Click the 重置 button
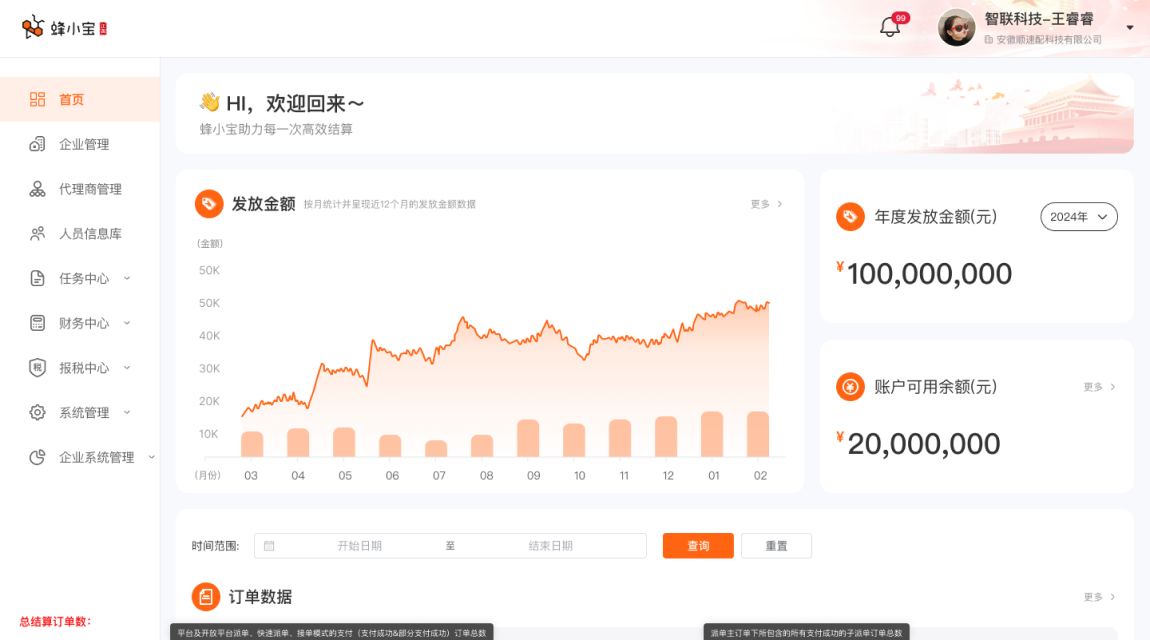 click(776, 546)
